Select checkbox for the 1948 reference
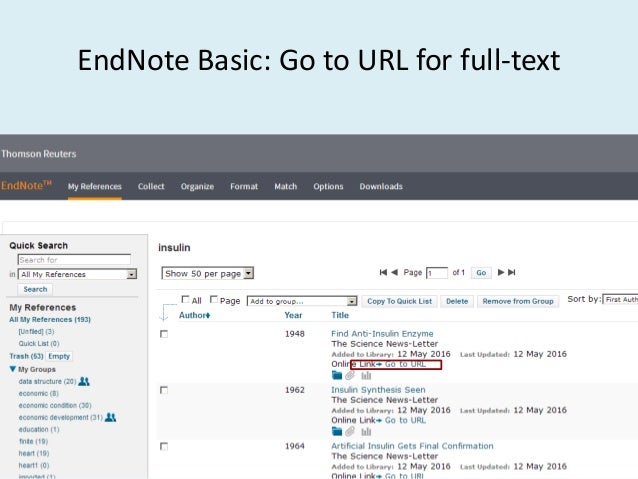638x479 pixels. coord(164,334)
